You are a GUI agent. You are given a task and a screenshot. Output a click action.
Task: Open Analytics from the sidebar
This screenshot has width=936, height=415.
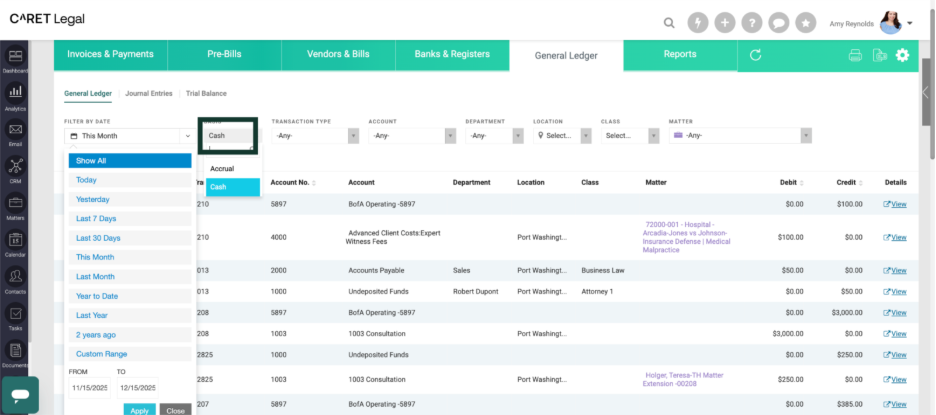(x=16, y=93)
